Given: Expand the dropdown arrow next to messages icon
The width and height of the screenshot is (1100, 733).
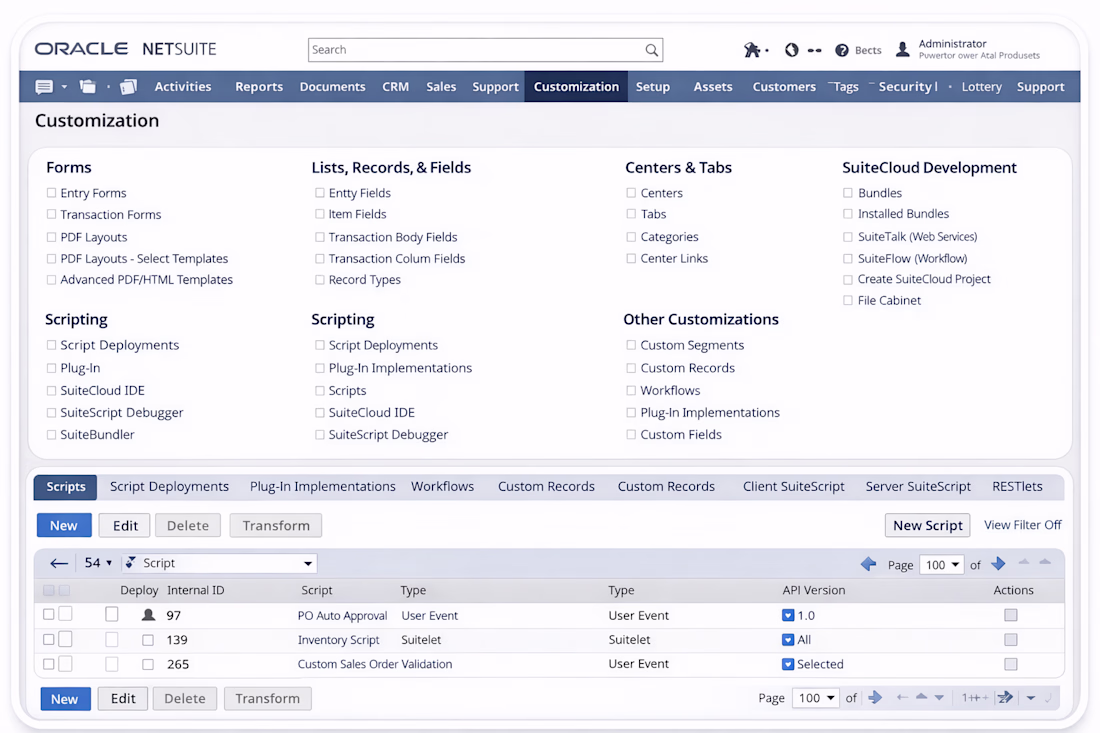Looking at the screenshot, I should pos(64,87).
